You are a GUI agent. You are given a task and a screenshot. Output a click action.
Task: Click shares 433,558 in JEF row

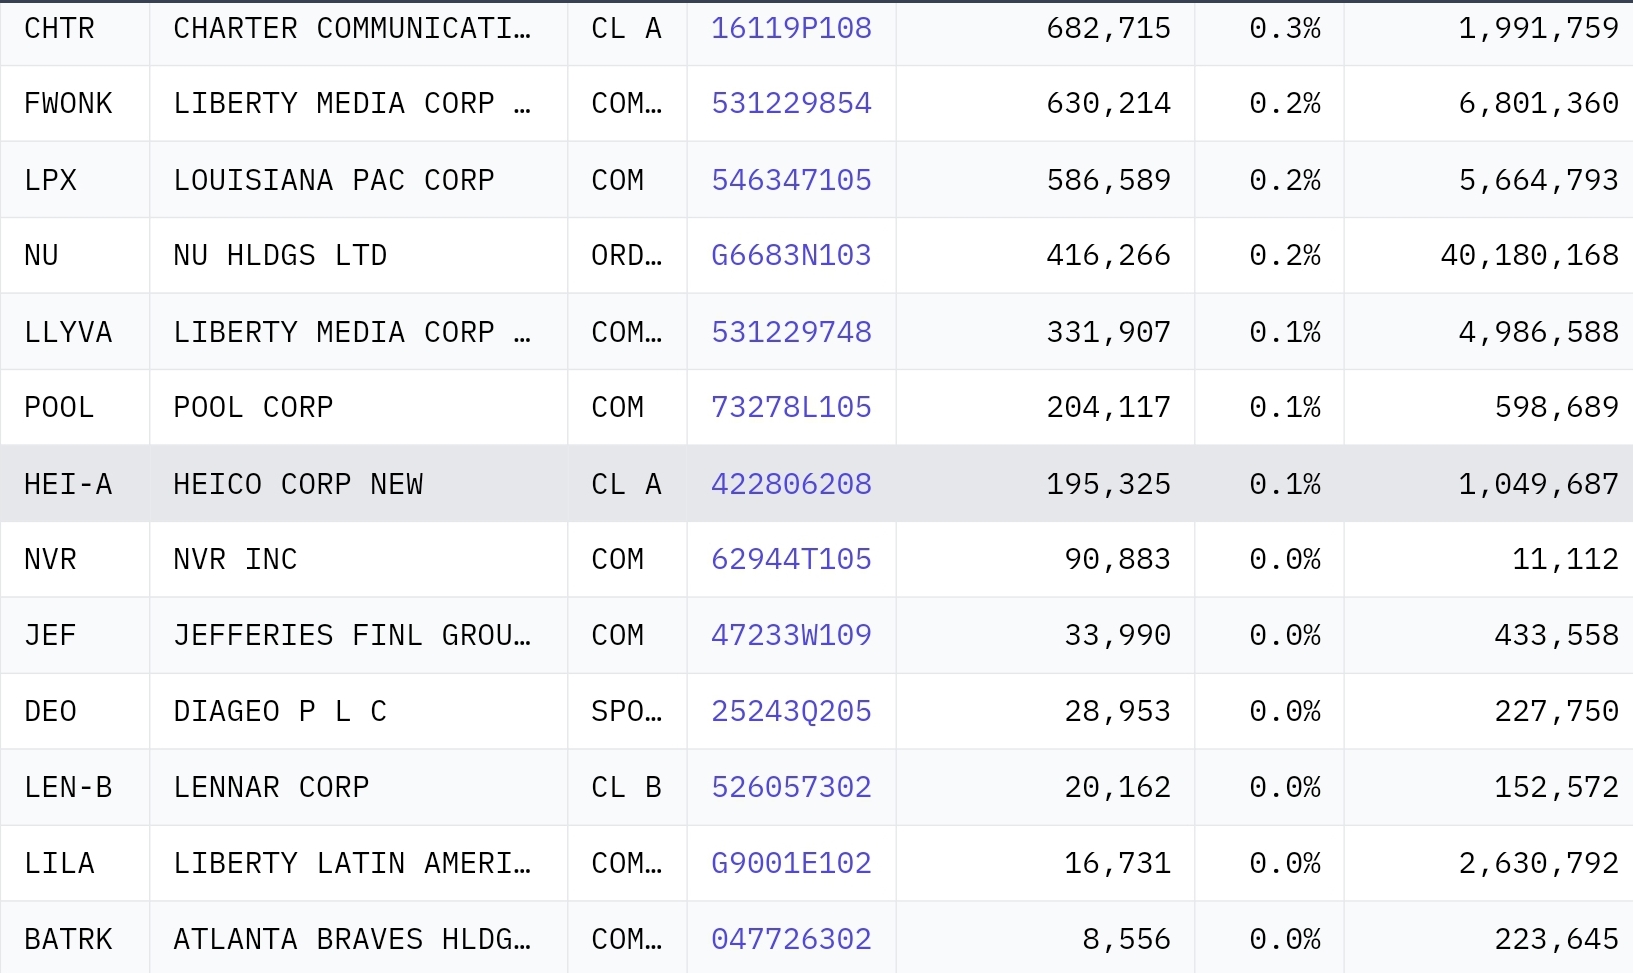pyautogui.click(x=1556, y=635)
